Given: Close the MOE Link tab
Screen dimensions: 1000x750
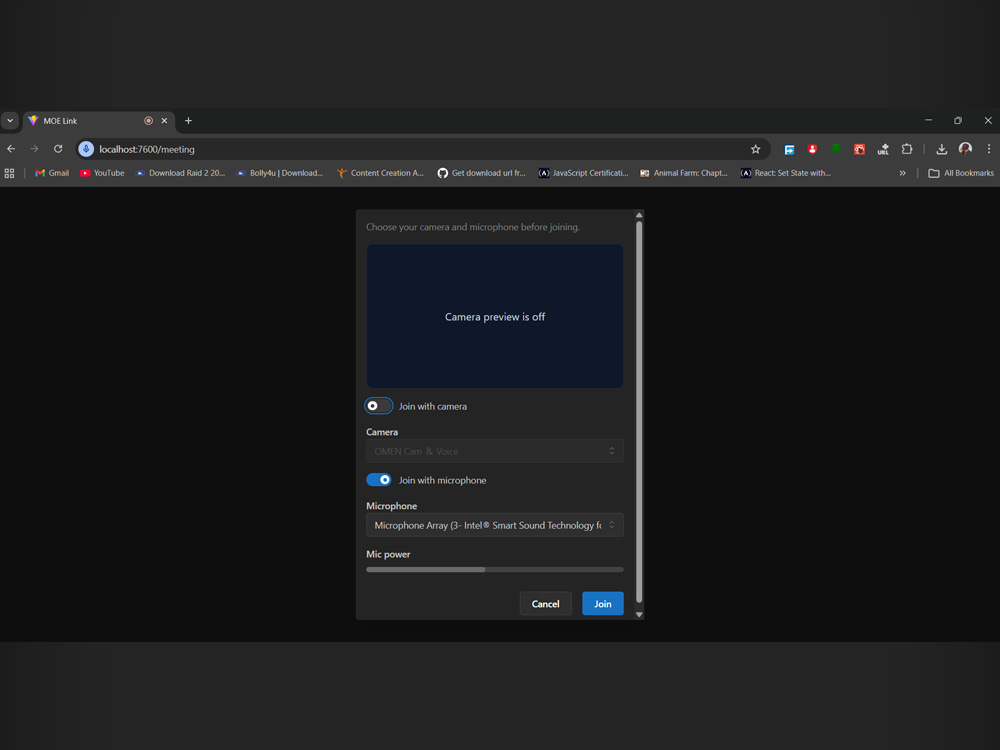Looking at the screenshot, I should coord(164,121).
